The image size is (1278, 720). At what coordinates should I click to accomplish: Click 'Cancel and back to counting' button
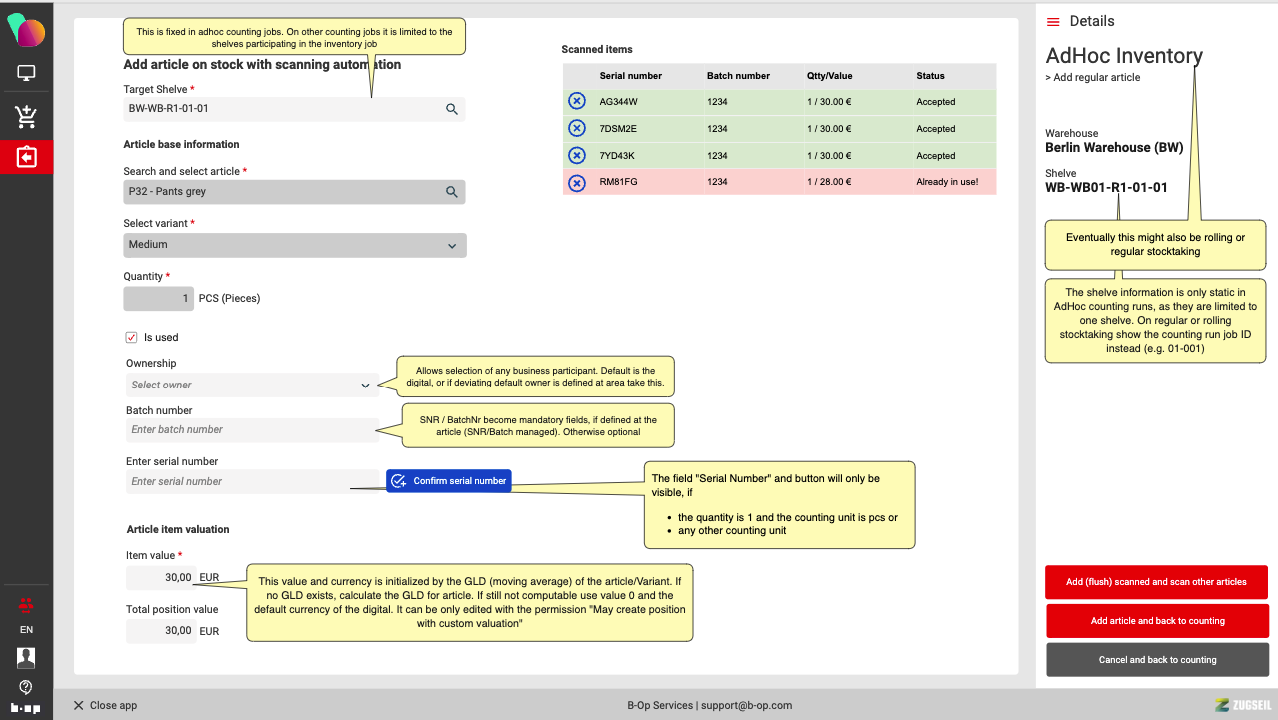click(1157, 660)
